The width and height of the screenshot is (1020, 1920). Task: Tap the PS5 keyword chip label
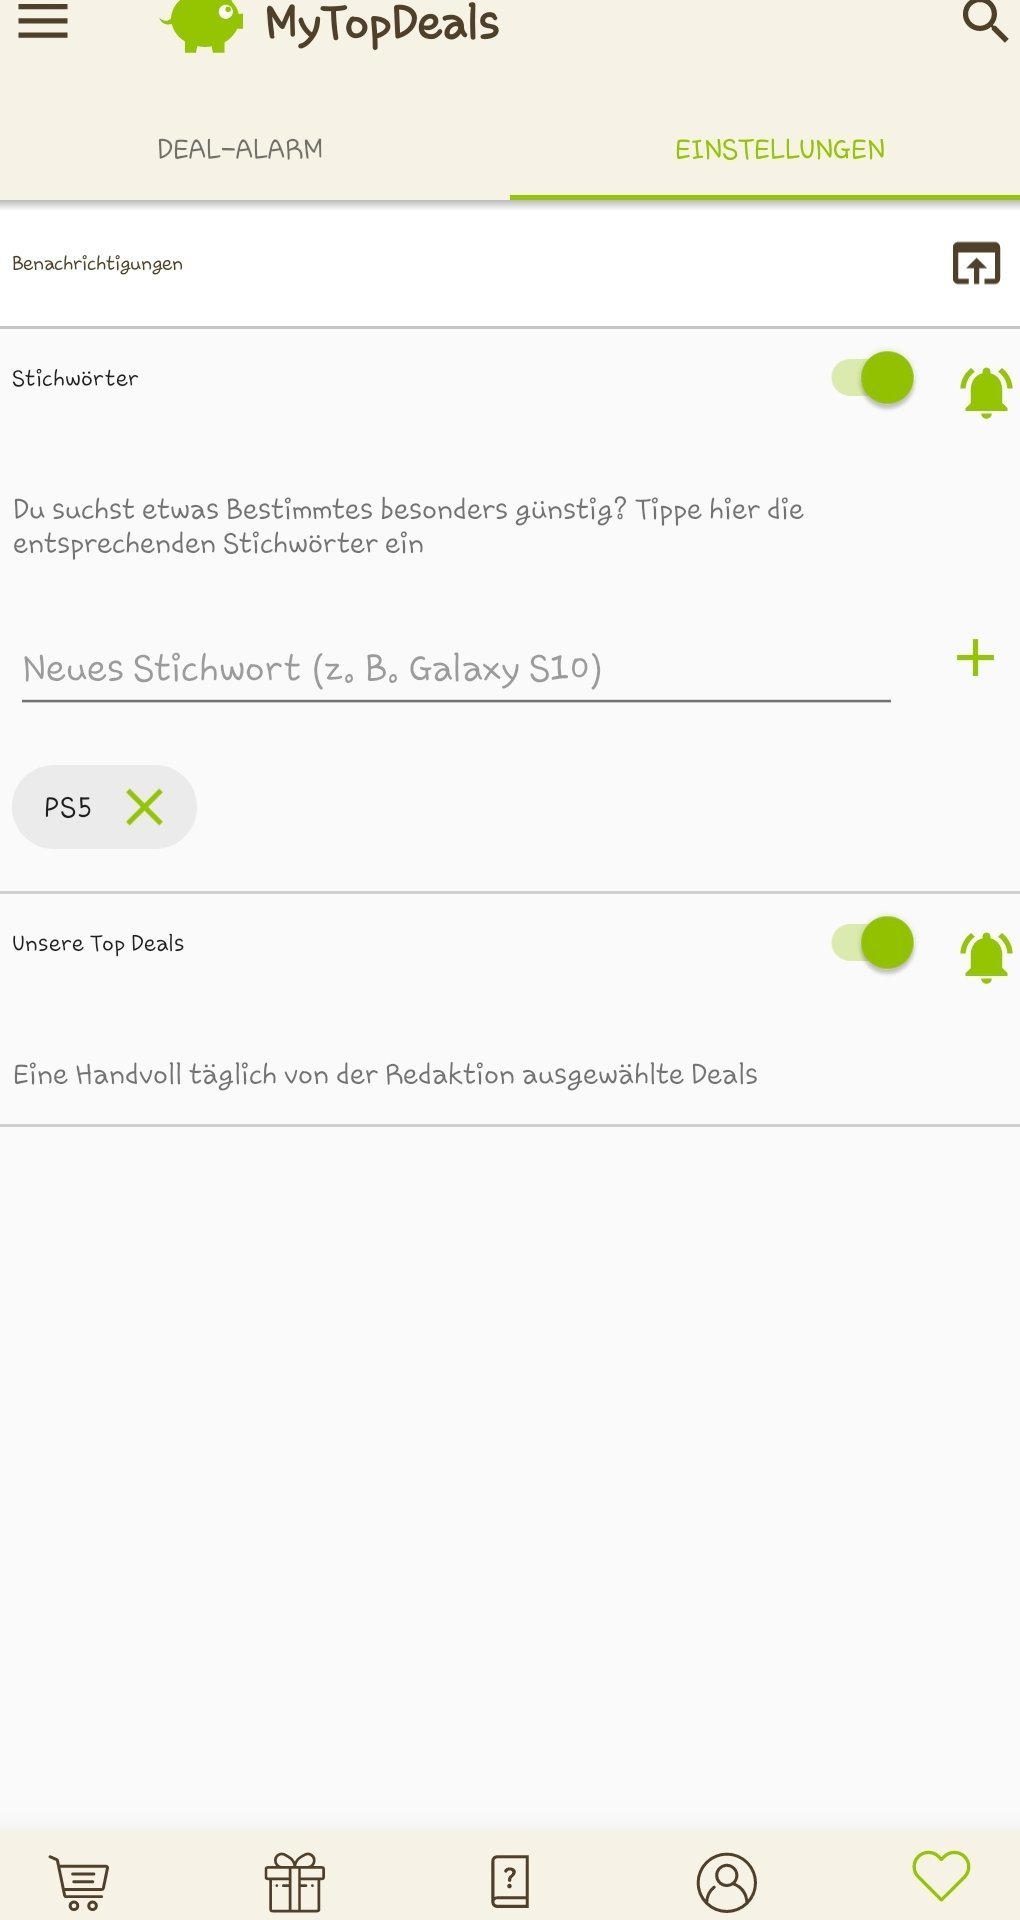point(68,807)
